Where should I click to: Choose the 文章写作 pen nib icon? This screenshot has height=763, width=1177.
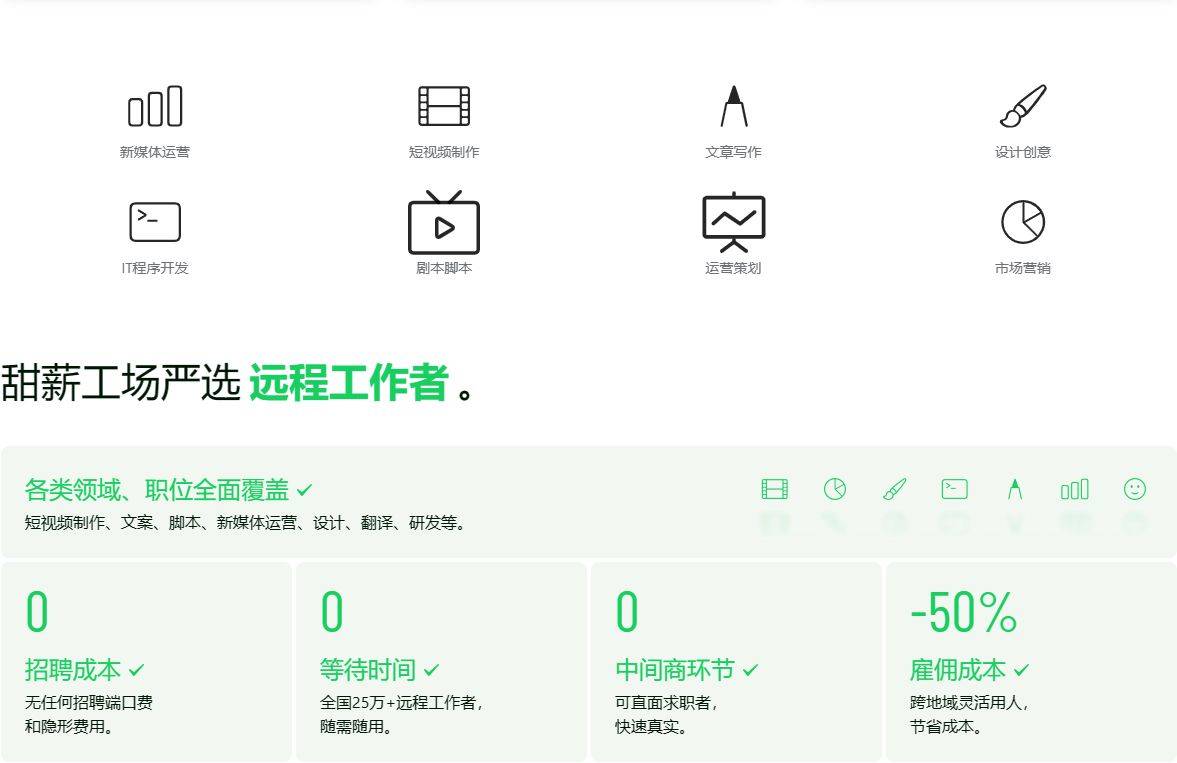(x=733, y=106)
